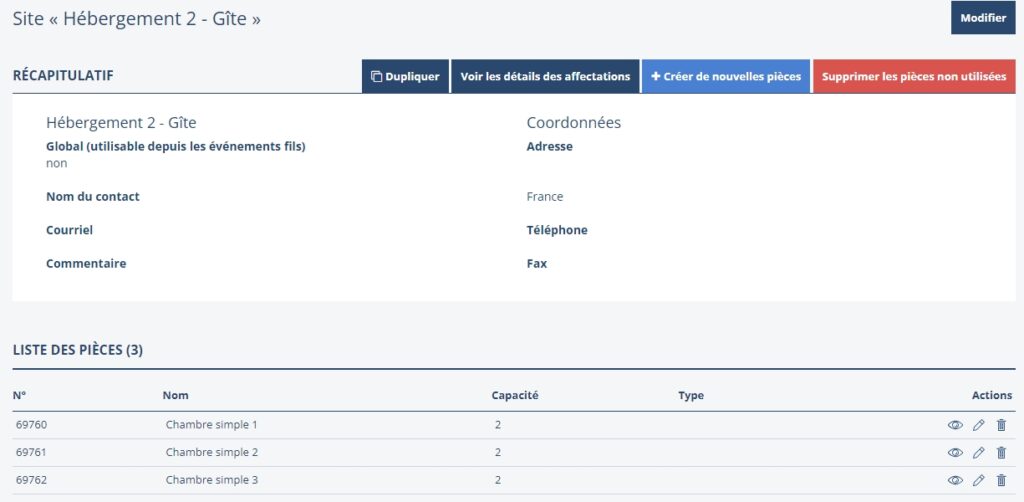Screen dimensions: 1024x502
Task: Open Voir les détails des affectations
Action: (x=545, y=77)
